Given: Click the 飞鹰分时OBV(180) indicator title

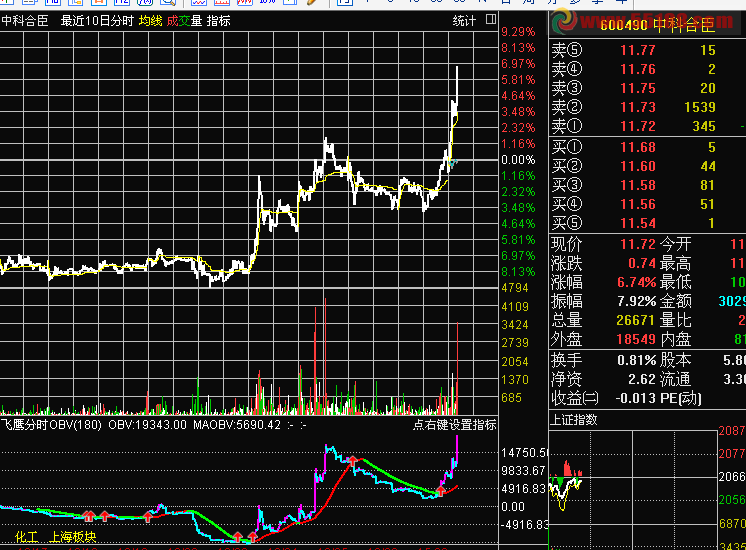Looking at the screenshot, I should point(51,424).
